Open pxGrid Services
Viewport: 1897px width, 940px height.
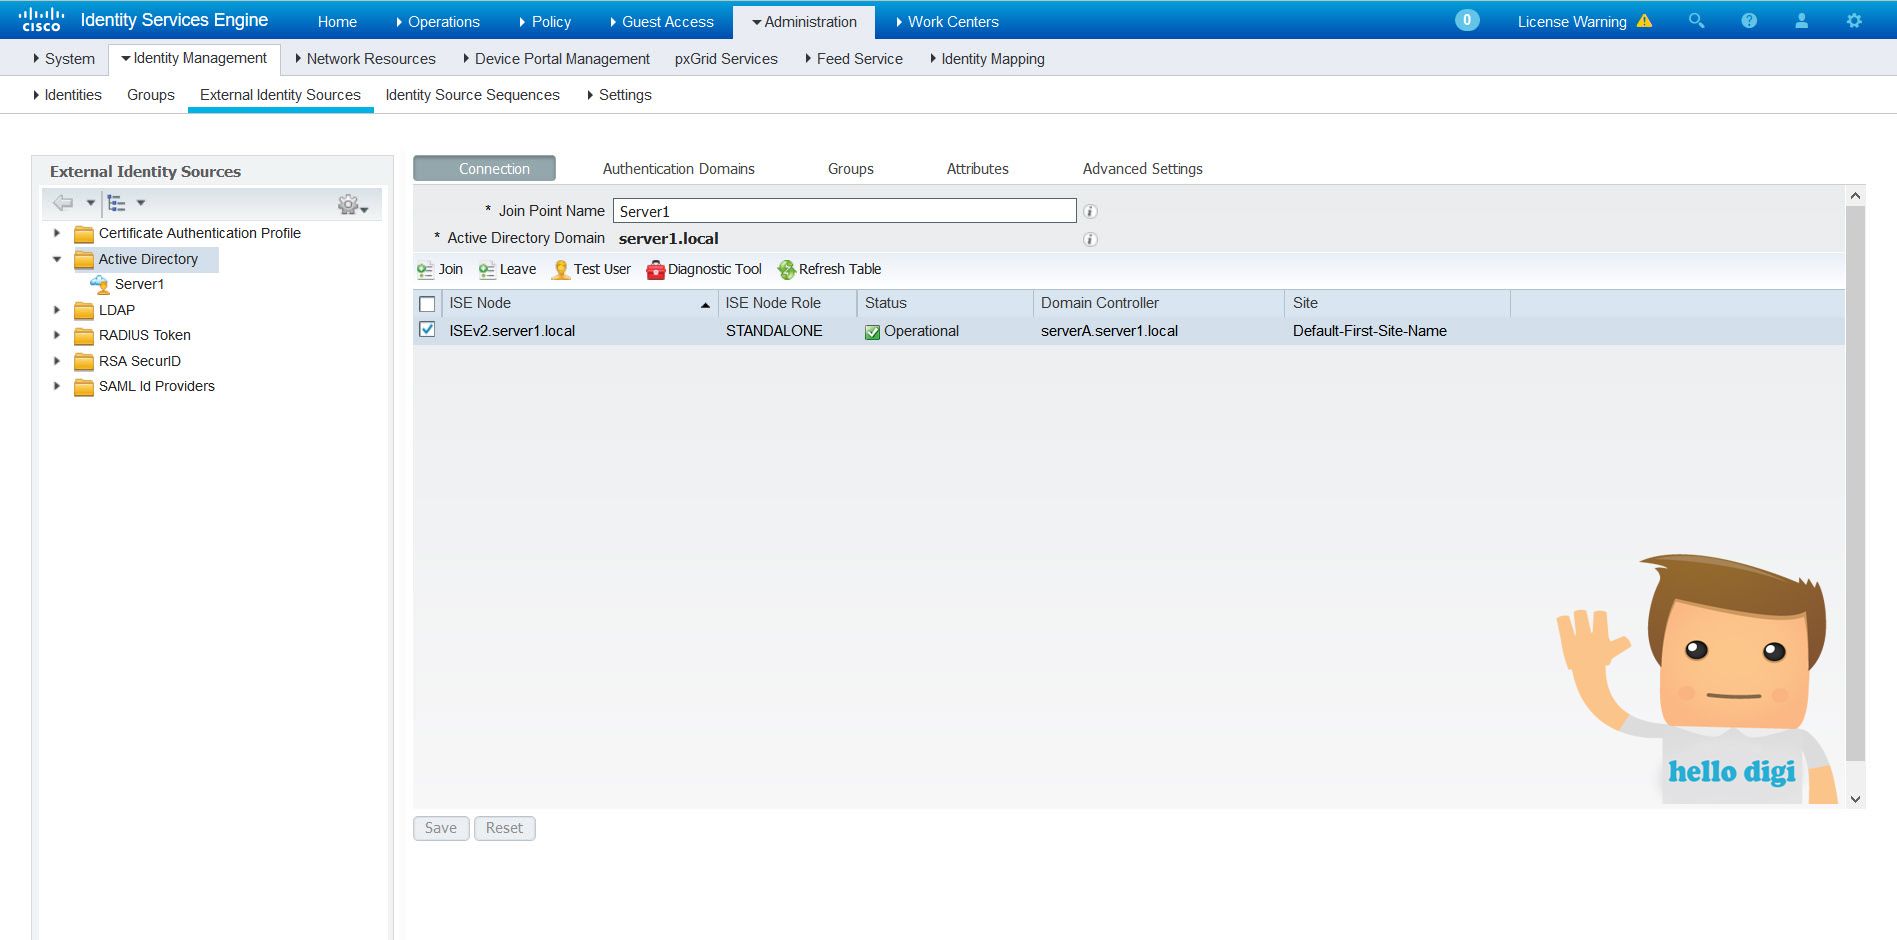pyautogui.click(x=726, y=59)
